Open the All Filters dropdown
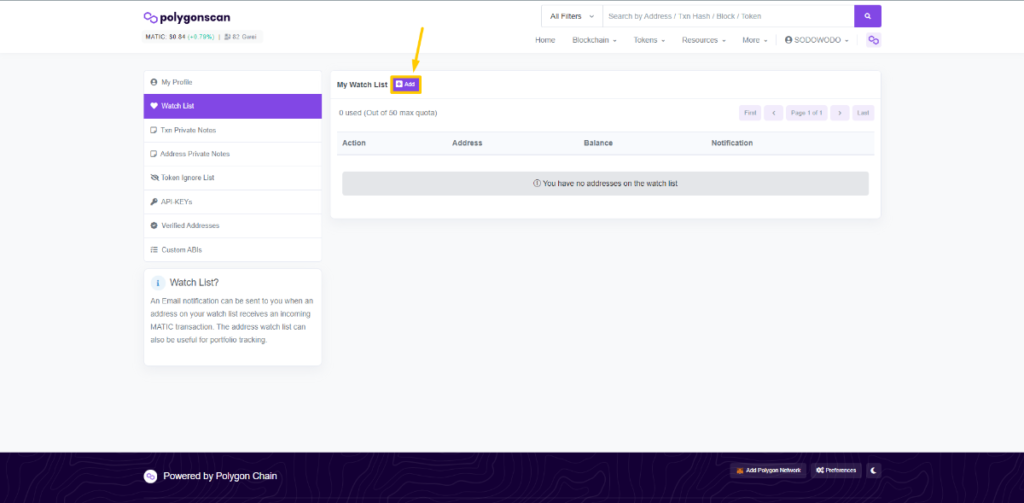This screenshot has width=1024, height=503. (x=572, y=16)
